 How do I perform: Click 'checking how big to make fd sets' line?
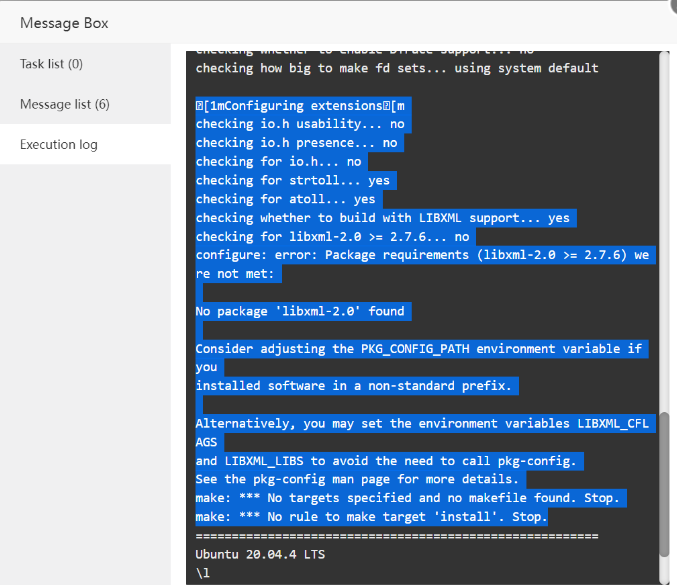(396, 68)
